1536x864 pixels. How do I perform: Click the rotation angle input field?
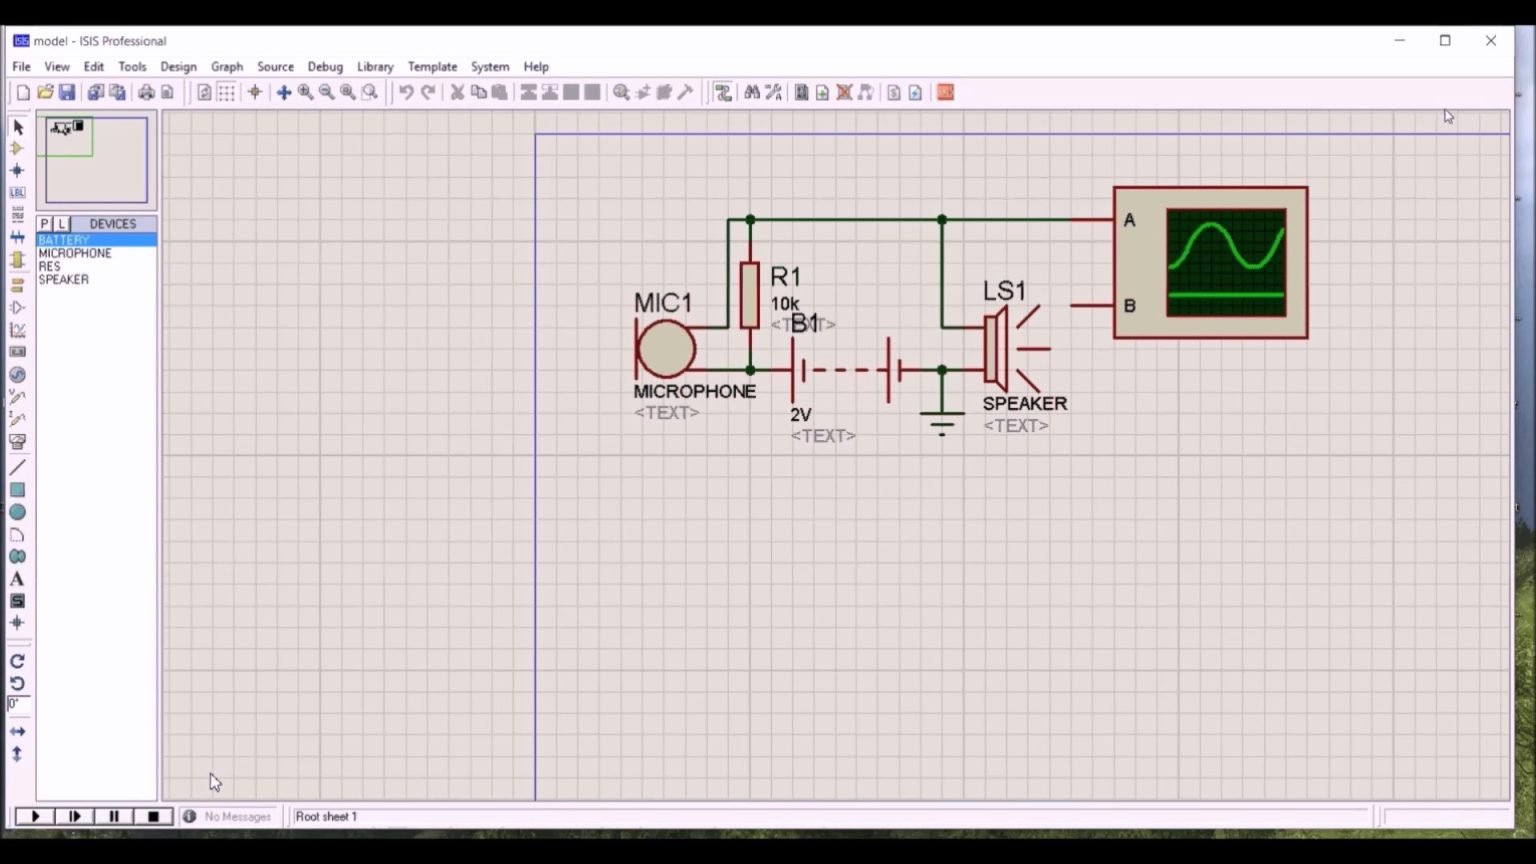(x=17, y=704)
